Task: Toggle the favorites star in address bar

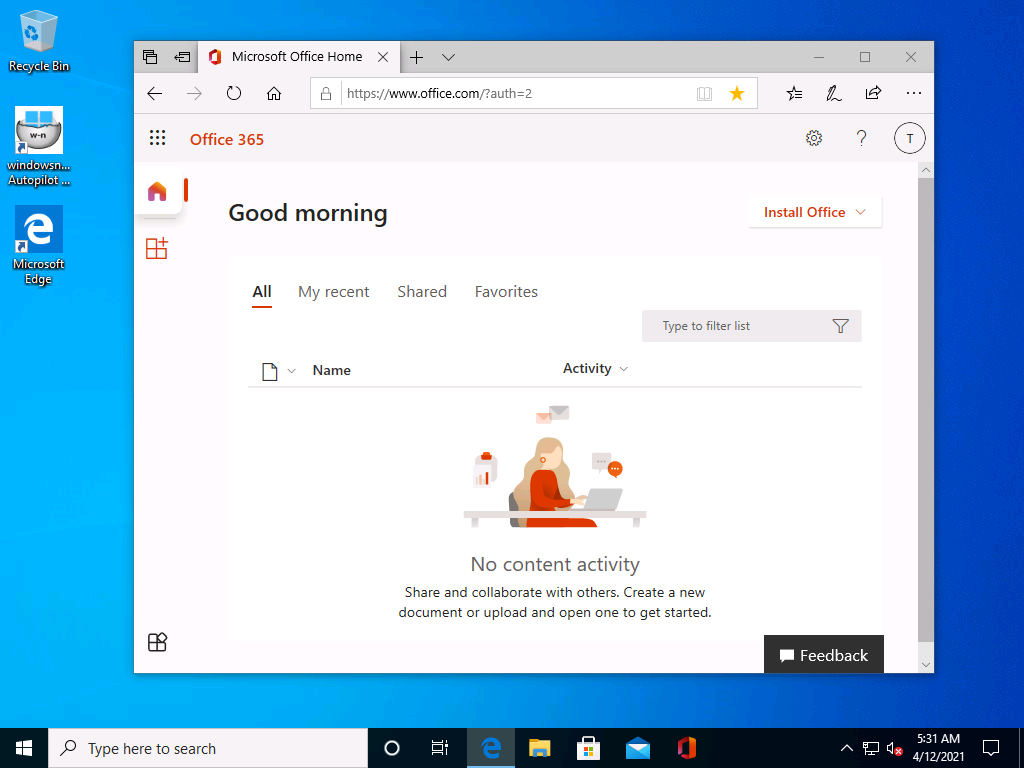Action: (x=737, y=93)
